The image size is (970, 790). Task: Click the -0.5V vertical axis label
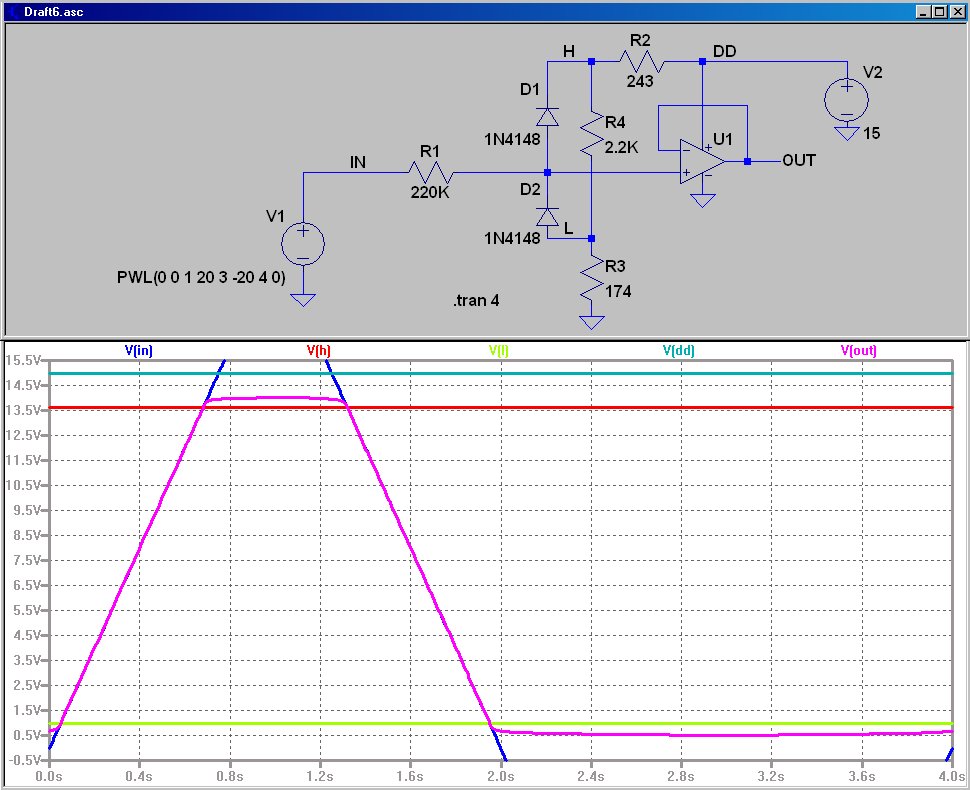24,760
